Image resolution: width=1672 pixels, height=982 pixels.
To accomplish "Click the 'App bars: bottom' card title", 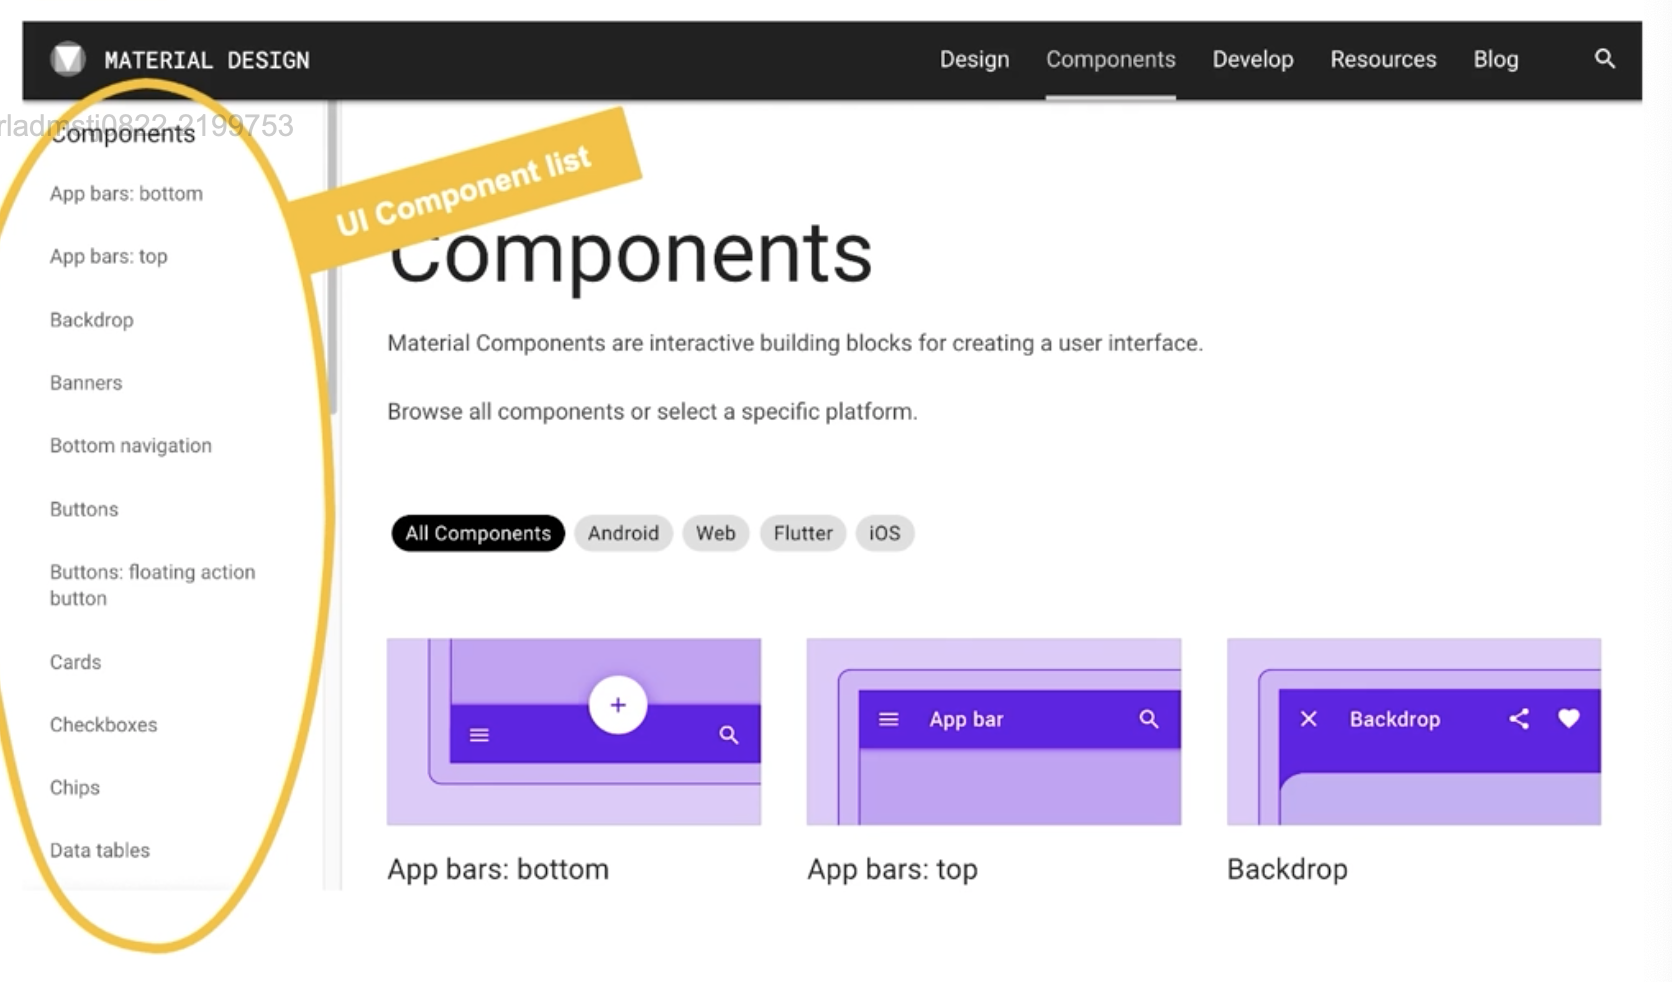I will [x=498, y=869].
